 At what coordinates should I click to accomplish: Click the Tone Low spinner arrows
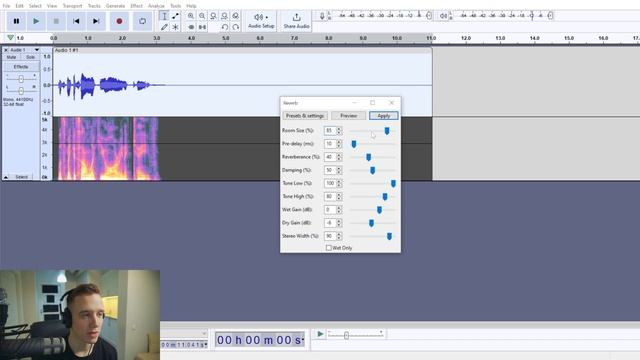point(339,183)
